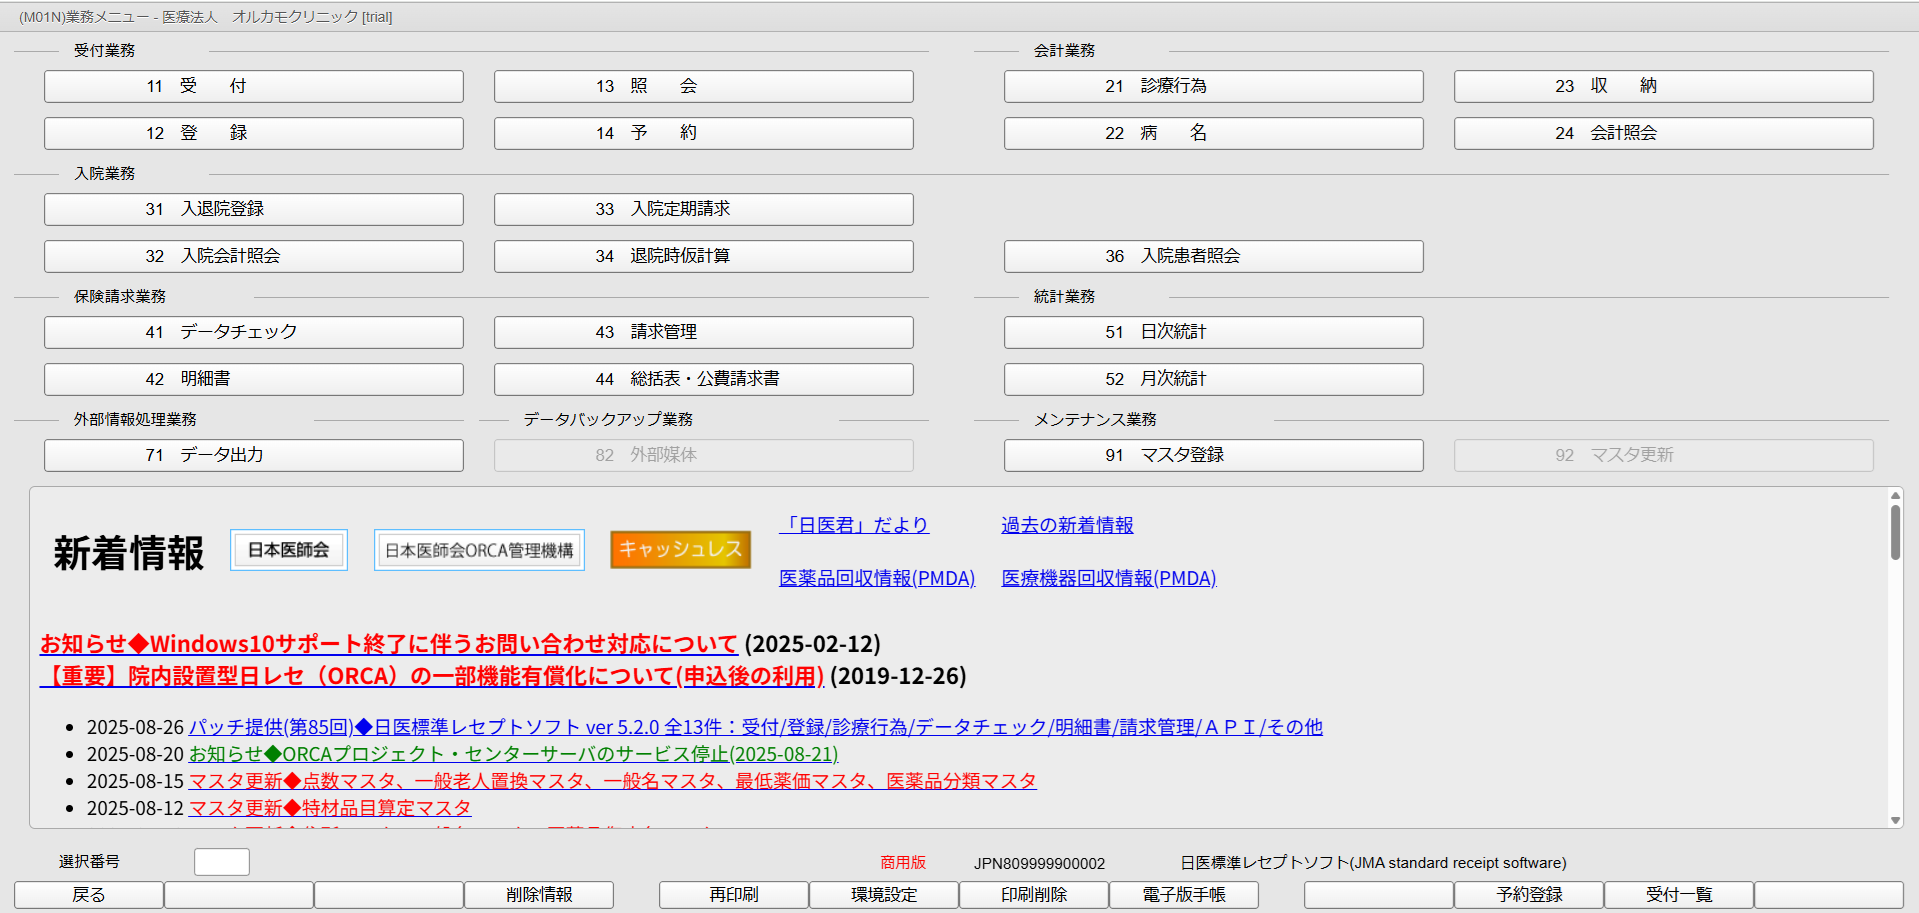
Task: Select 21 診療行為 medical treatment entry
Action: point(1213,86)
